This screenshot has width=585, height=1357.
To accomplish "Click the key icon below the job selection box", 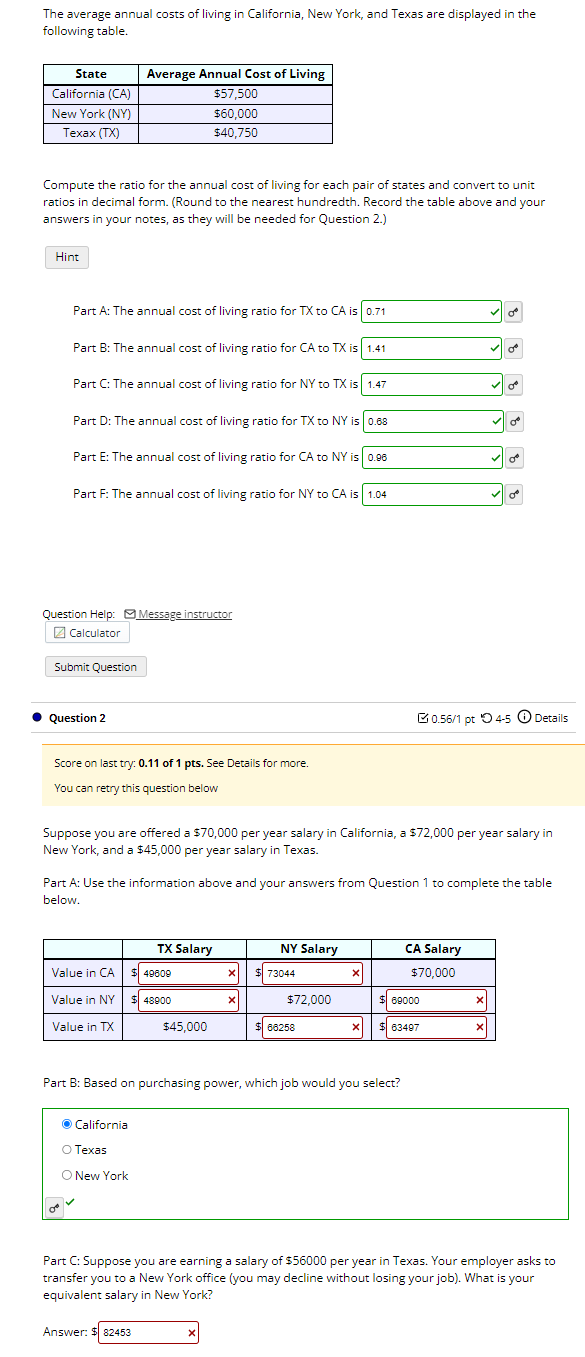I will point(53,1208).
